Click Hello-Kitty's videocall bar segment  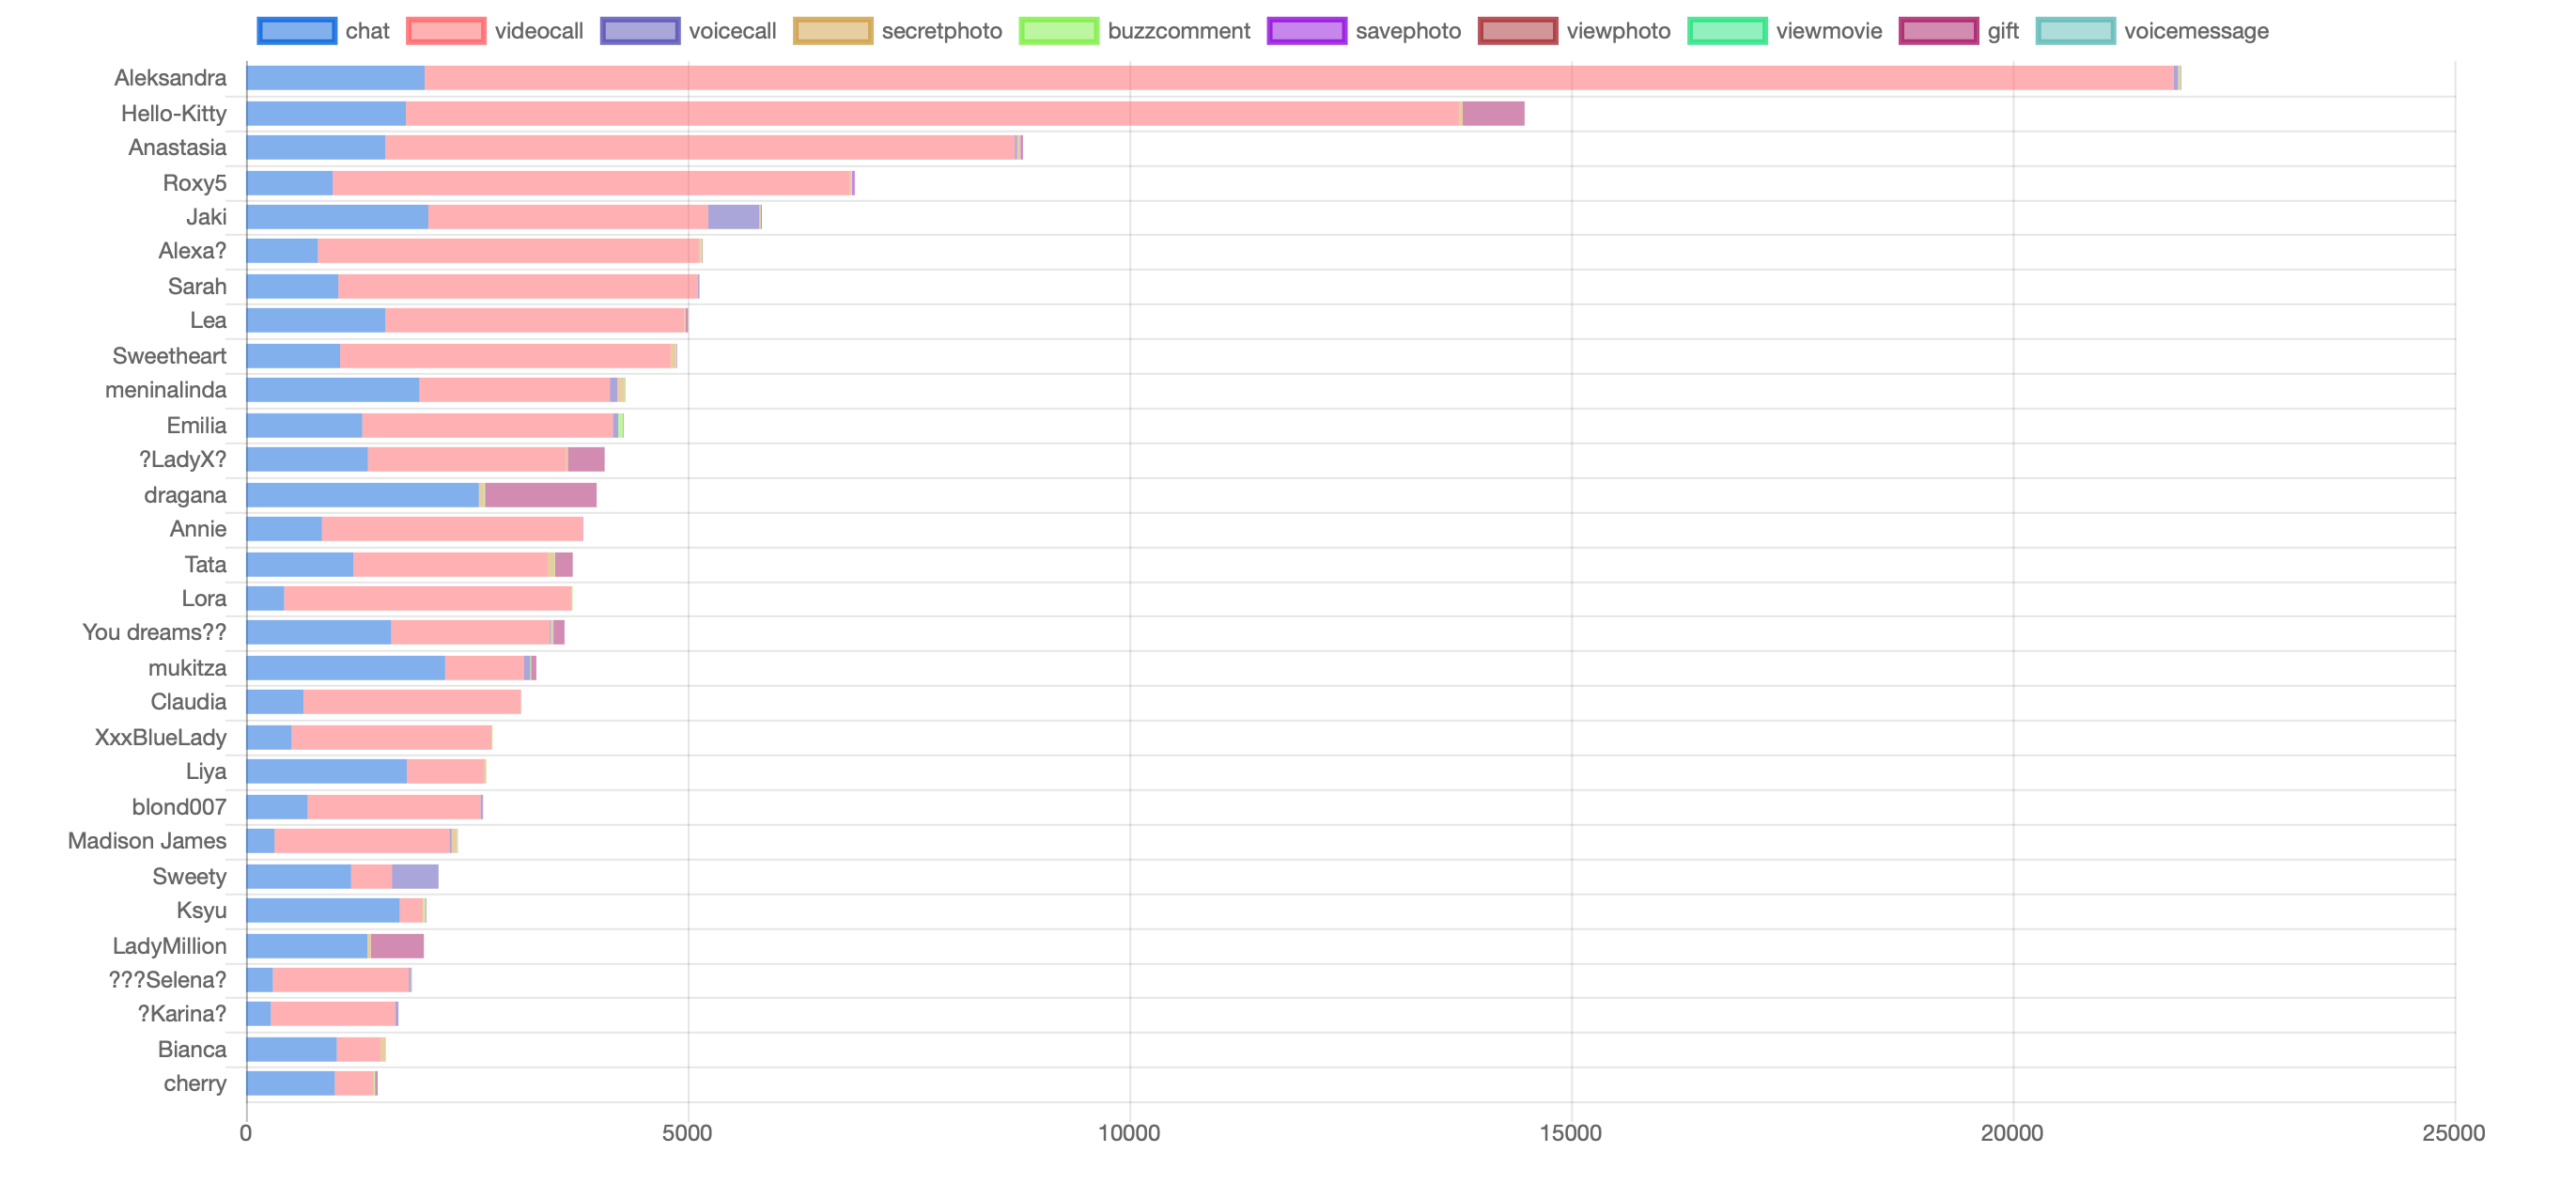[x=934, y=113]
